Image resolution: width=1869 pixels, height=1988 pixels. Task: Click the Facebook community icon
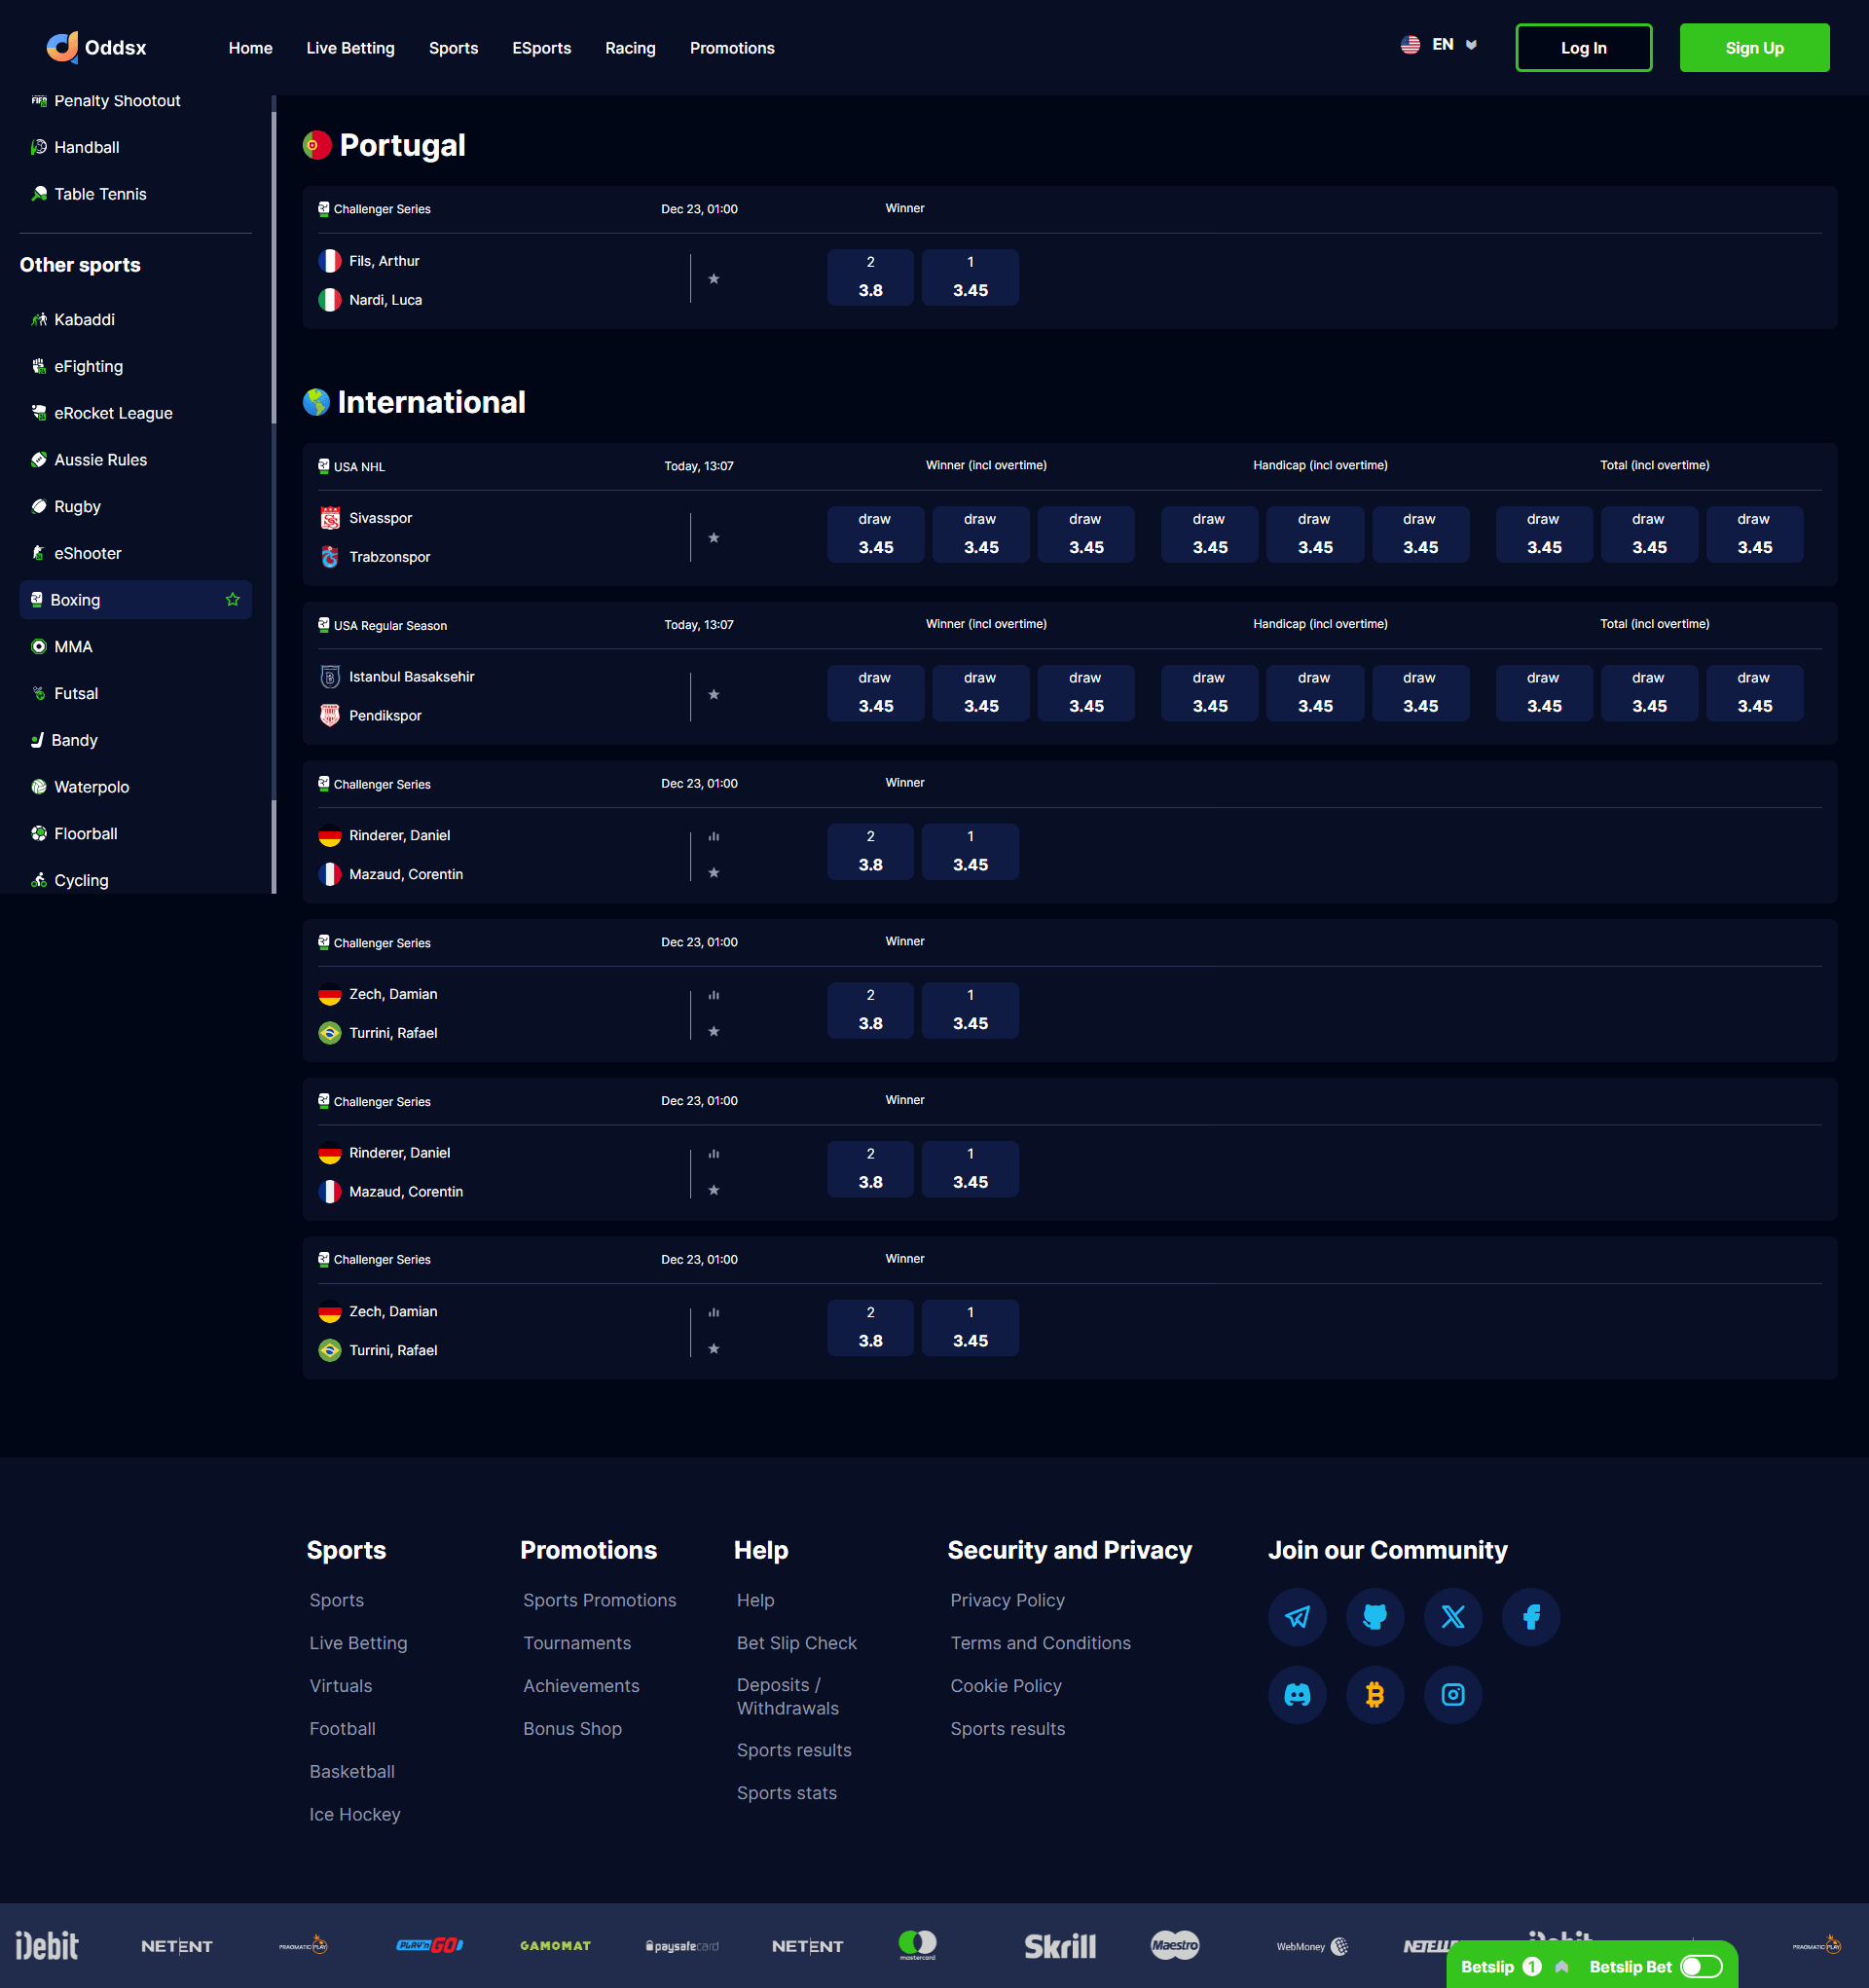point(1530,1617)
